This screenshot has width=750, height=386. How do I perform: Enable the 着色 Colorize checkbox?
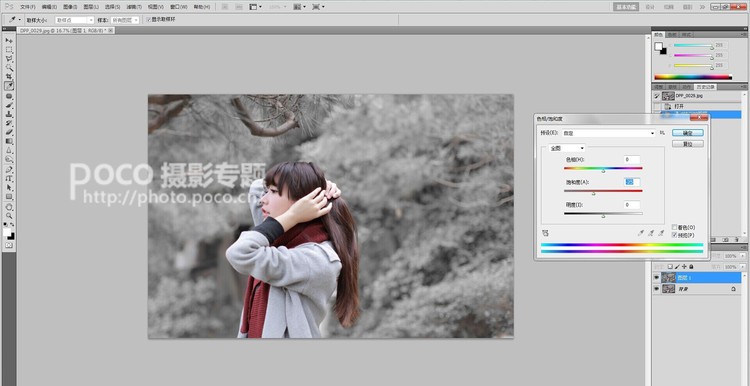click(x=674, y=227)
